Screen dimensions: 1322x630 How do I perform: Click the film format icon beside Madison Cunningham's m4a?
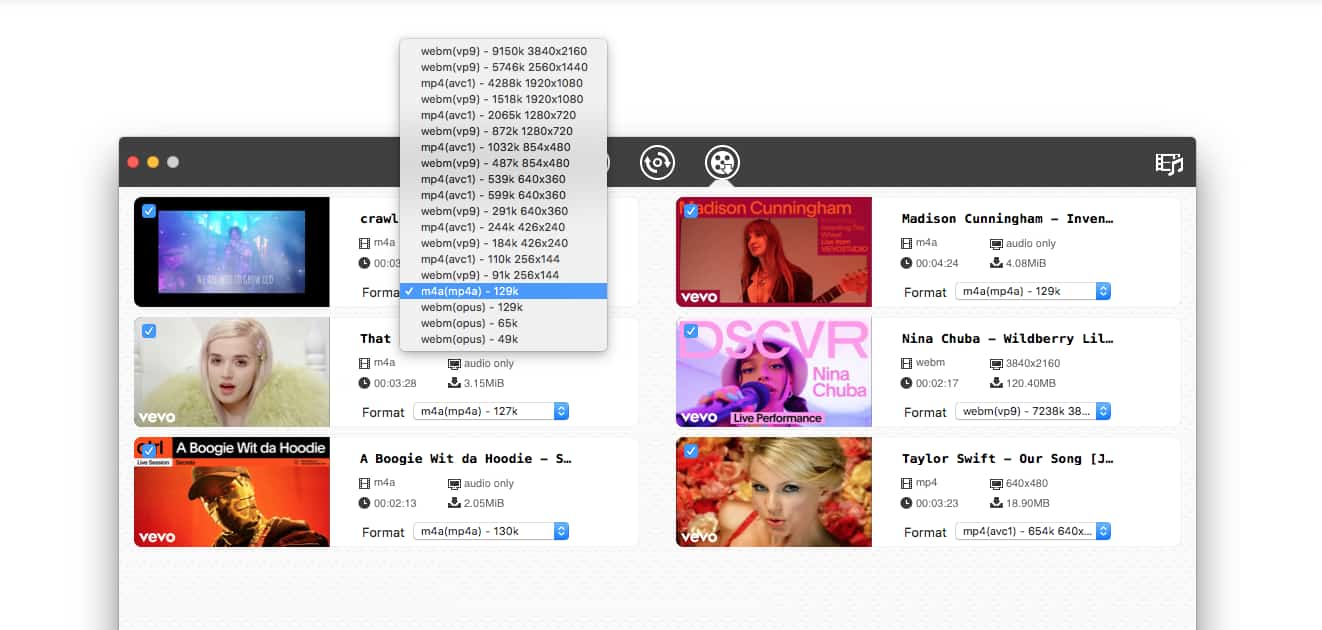click(906, 243)
